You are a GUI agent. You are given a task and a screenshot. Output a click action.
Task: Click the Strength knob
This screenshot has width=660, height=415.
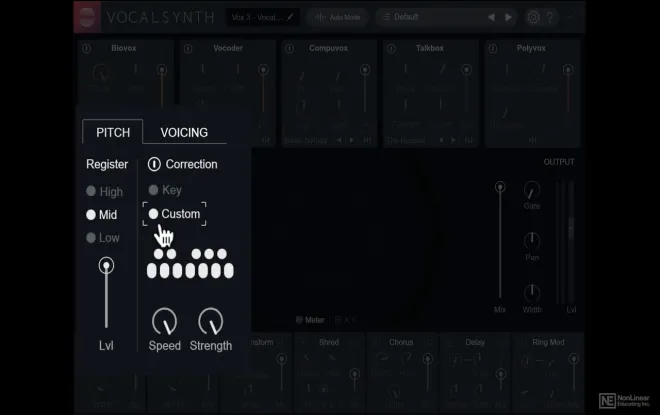click(210, 322)
